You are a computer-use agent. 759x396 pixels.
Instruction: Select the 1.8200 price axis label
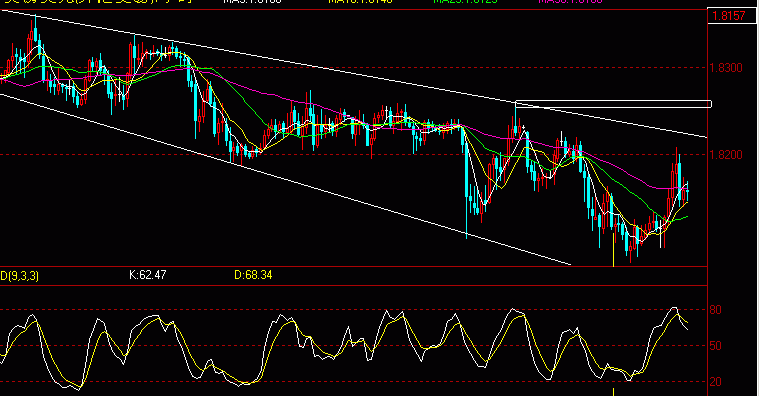tap(726, 155)
